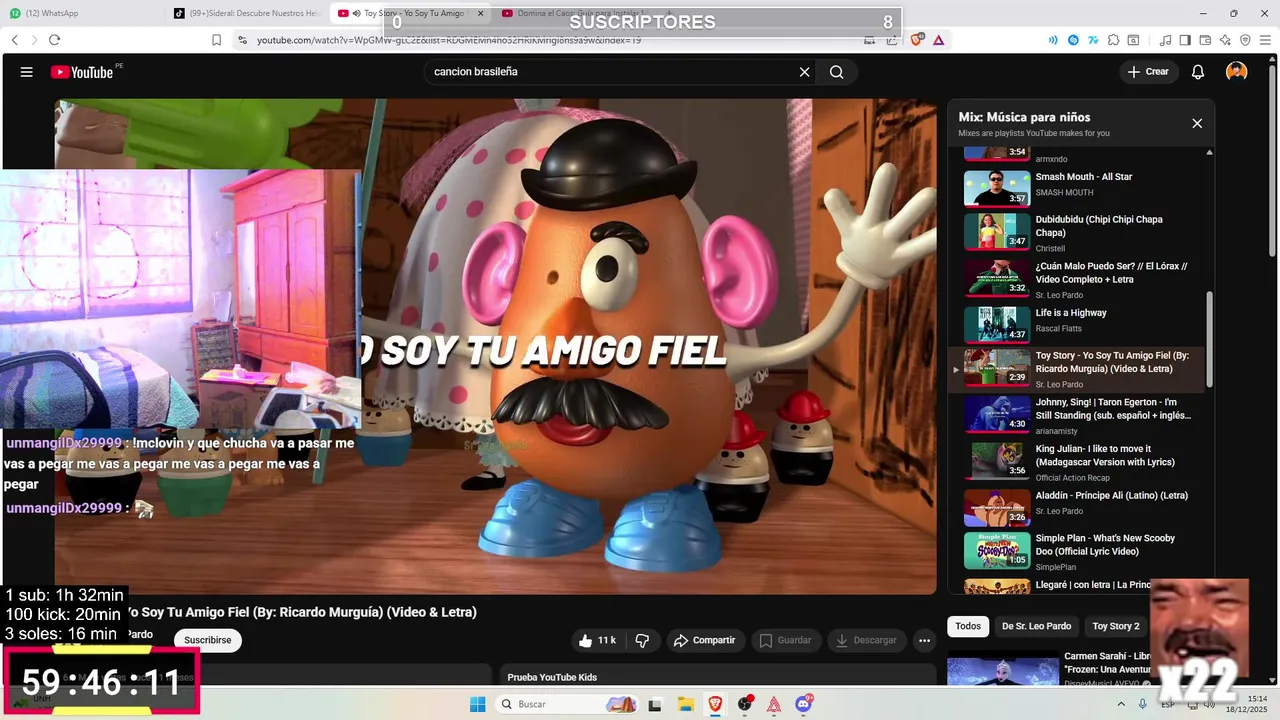Open the Windows Start menu
The image size is (1280, 720).
point(477,704)
